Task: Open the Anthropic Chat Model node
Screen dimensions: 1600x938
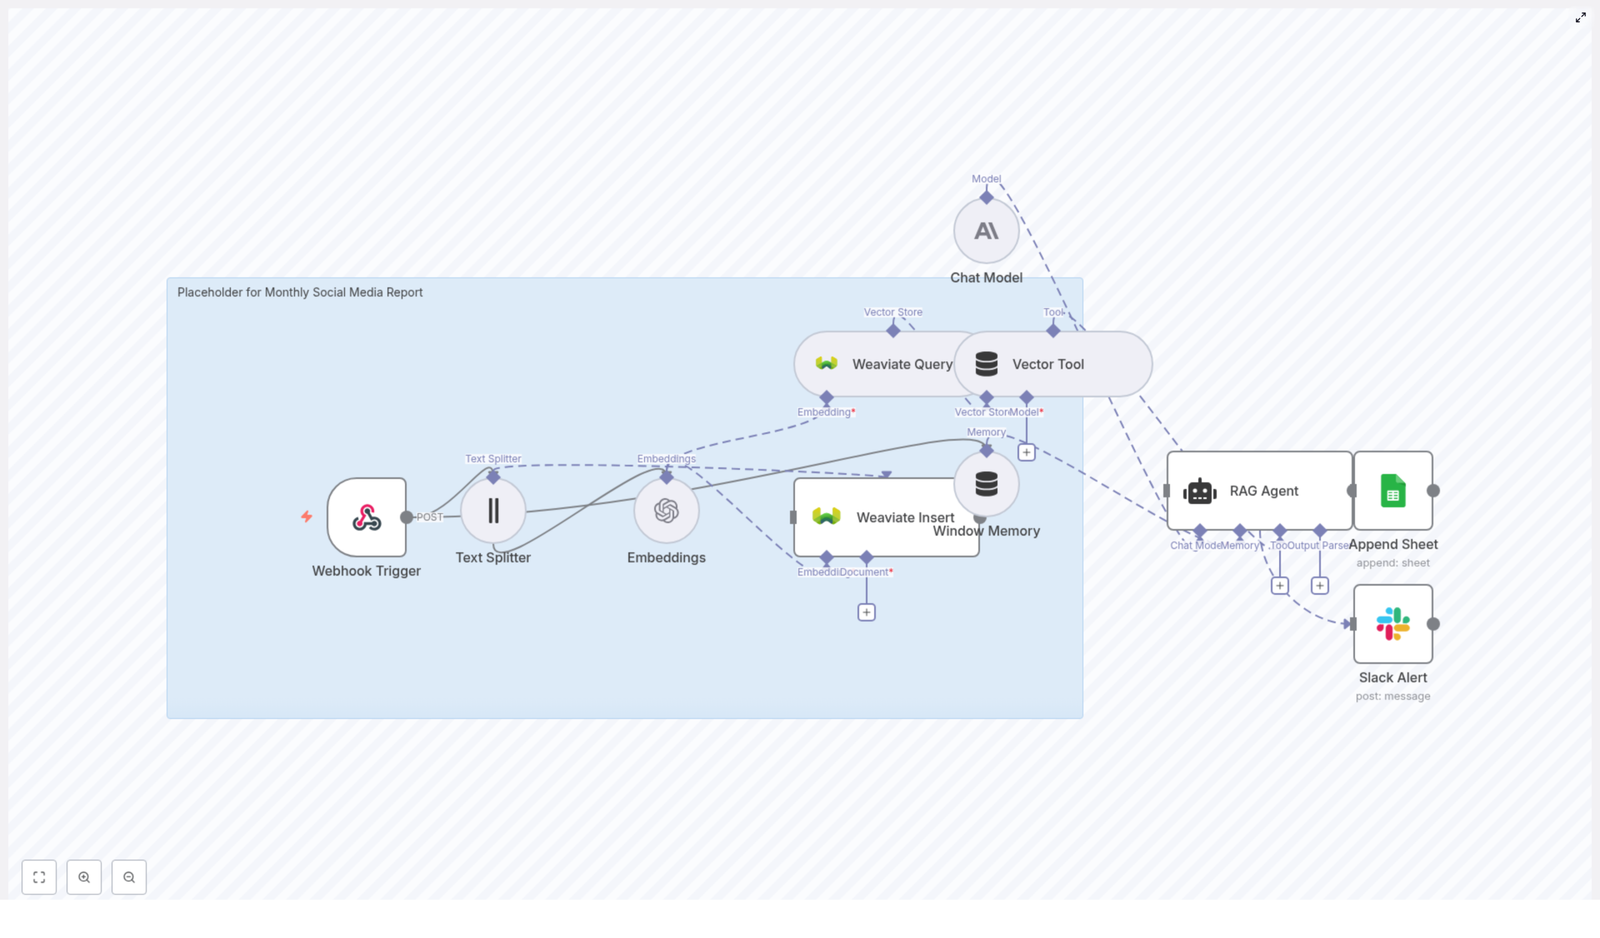Action: pos(986,231)
